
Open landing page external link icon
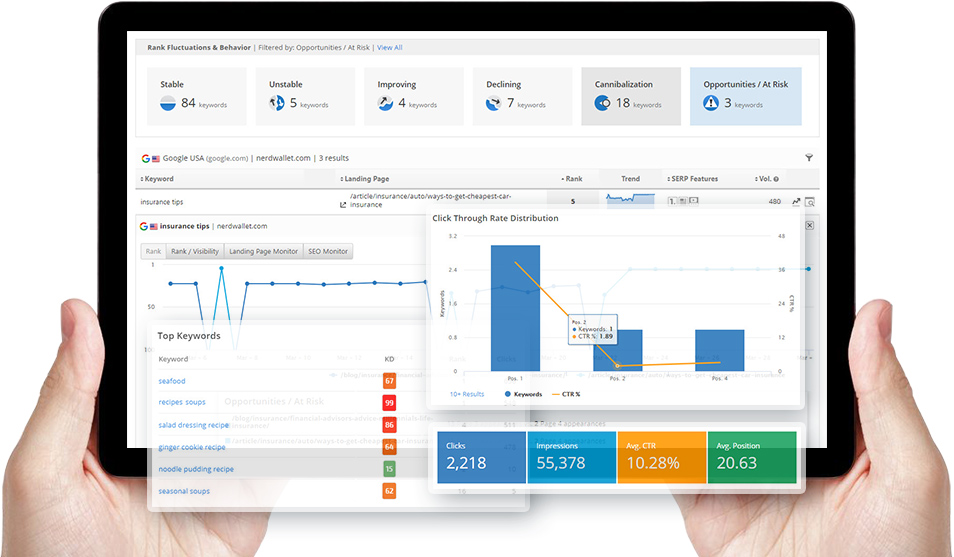tap(344, 205)
